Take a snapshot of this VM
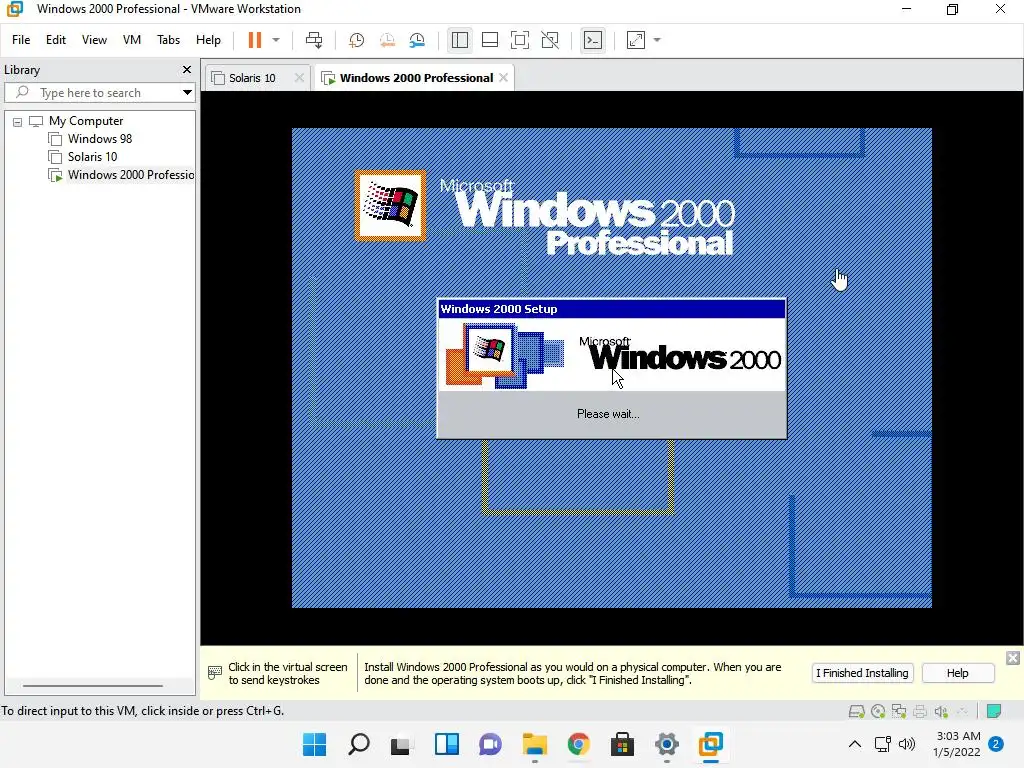The image size is (1024, 768). point(356,40)
